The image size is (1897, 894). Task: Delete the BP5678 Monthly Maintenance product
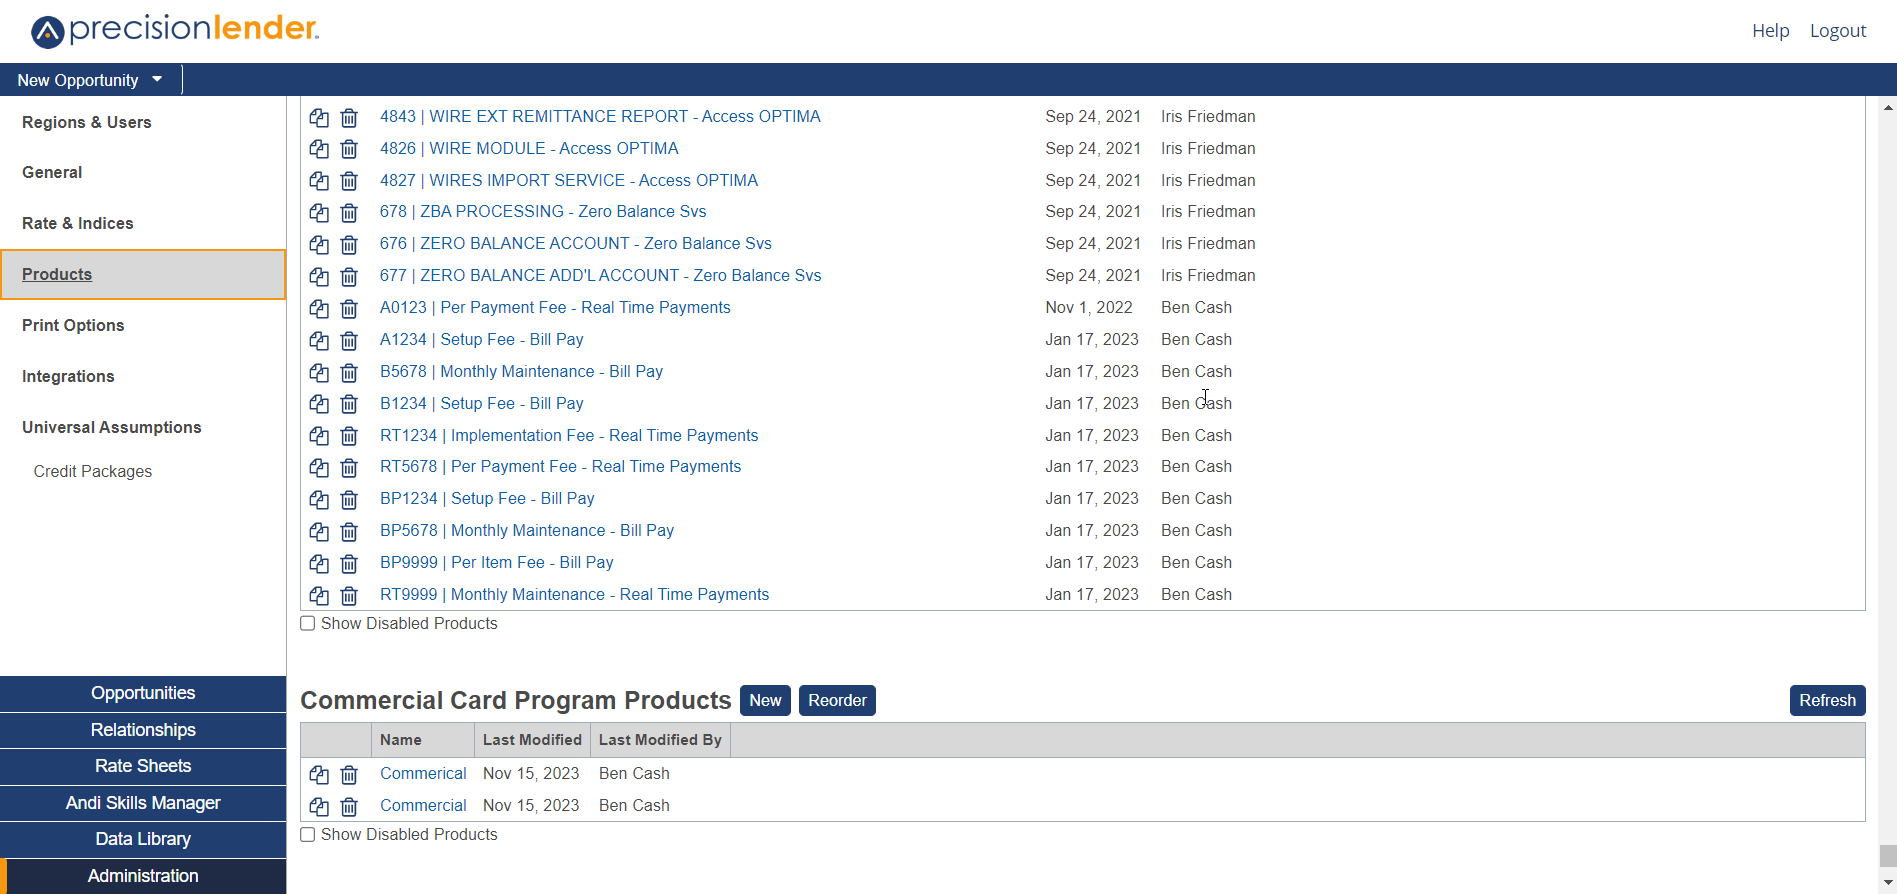(x=349, y=532)
